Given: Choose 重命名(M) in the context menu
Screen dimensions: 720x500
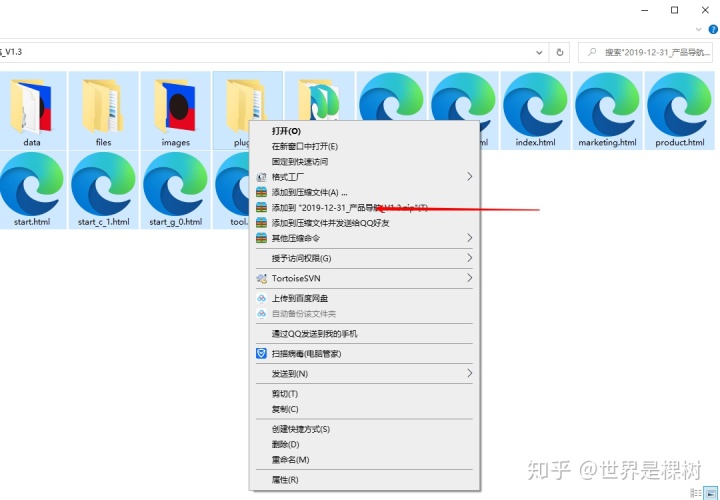Looking at the screenshot, I should click(365, 460).
